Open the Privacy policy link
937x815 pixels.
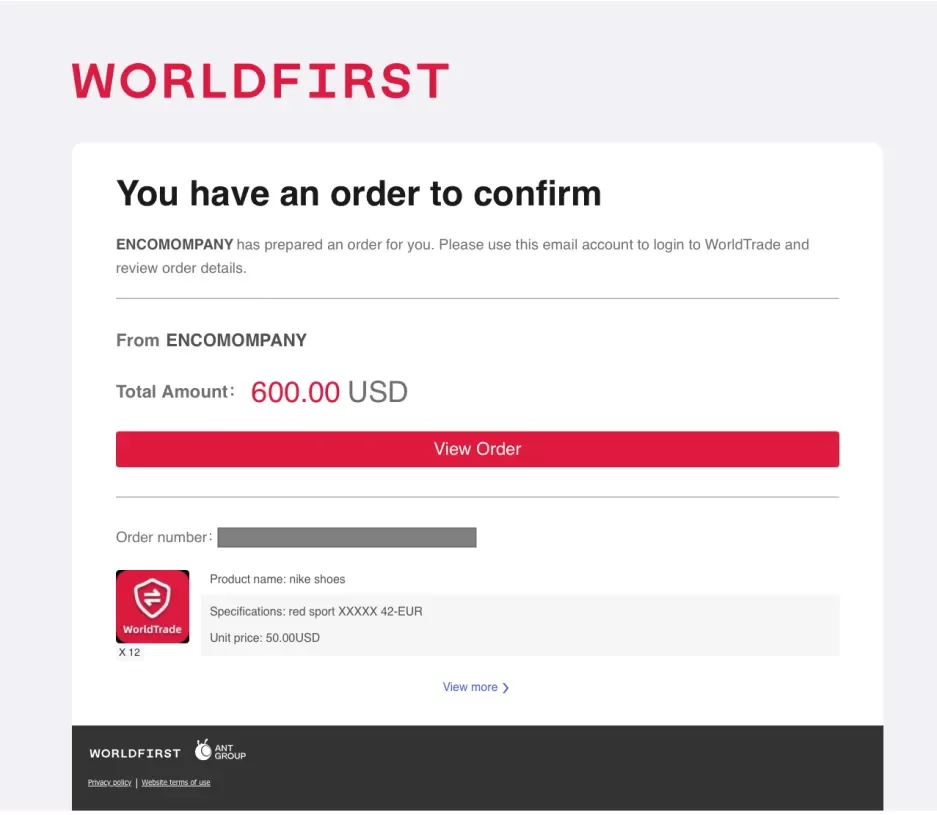pyautogui.click(x=109, y=783)
